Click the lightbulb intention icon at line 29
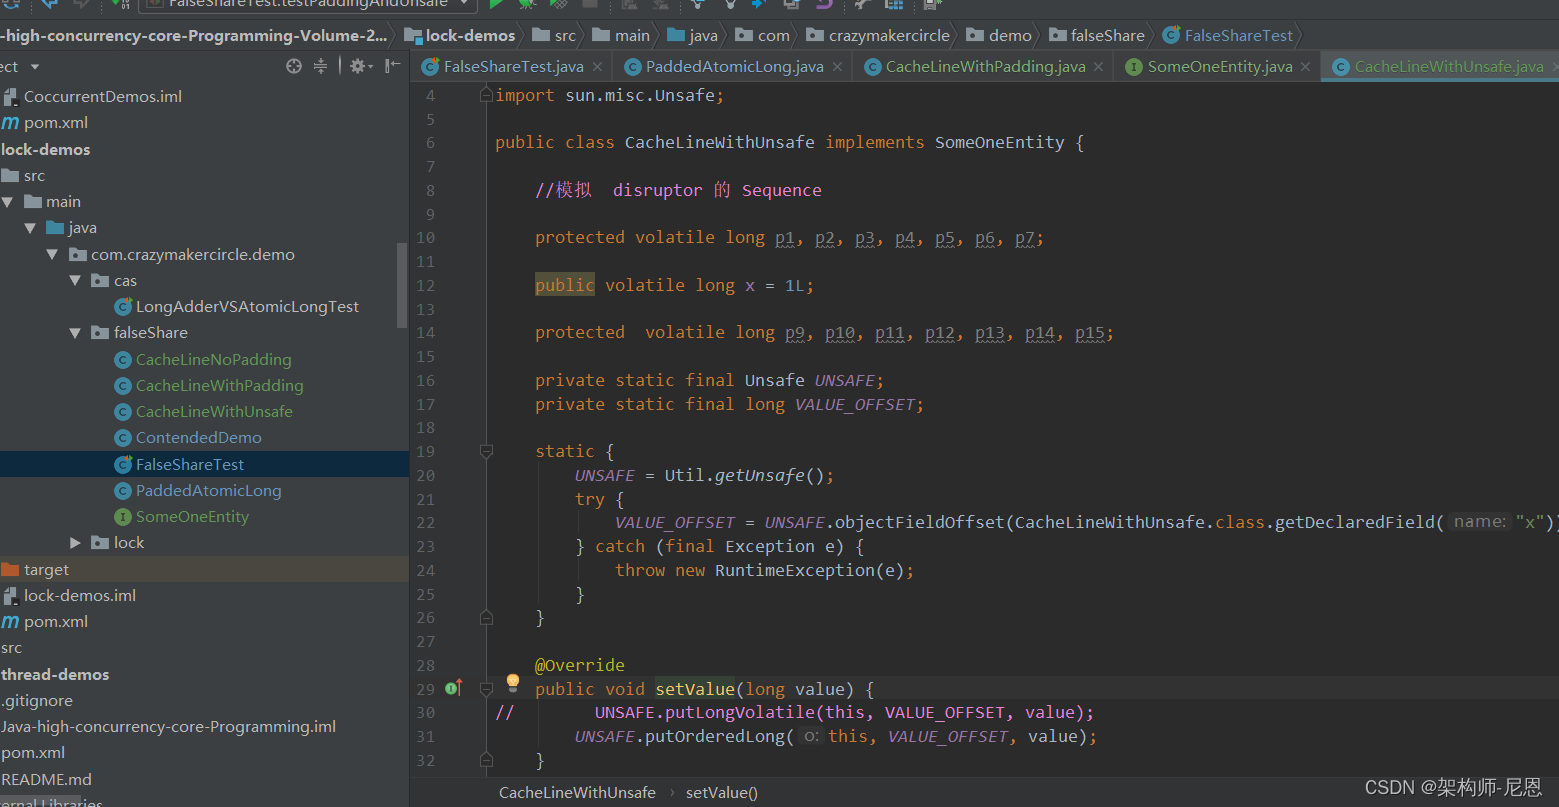Screen dimensions: 1559x807 tap(513, 683)
